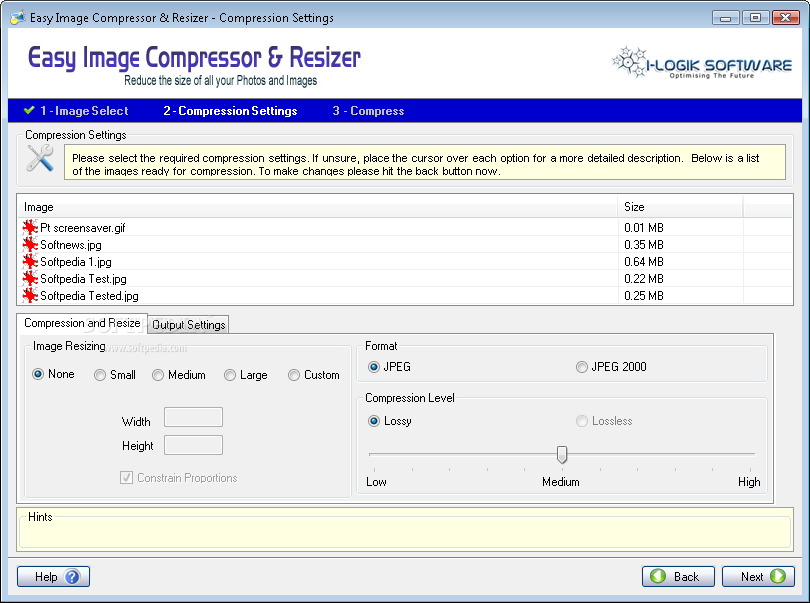Viewport: 810px width, 603px height.
Task: Minimize the Easy Image Compressor window
Action: 725,18
